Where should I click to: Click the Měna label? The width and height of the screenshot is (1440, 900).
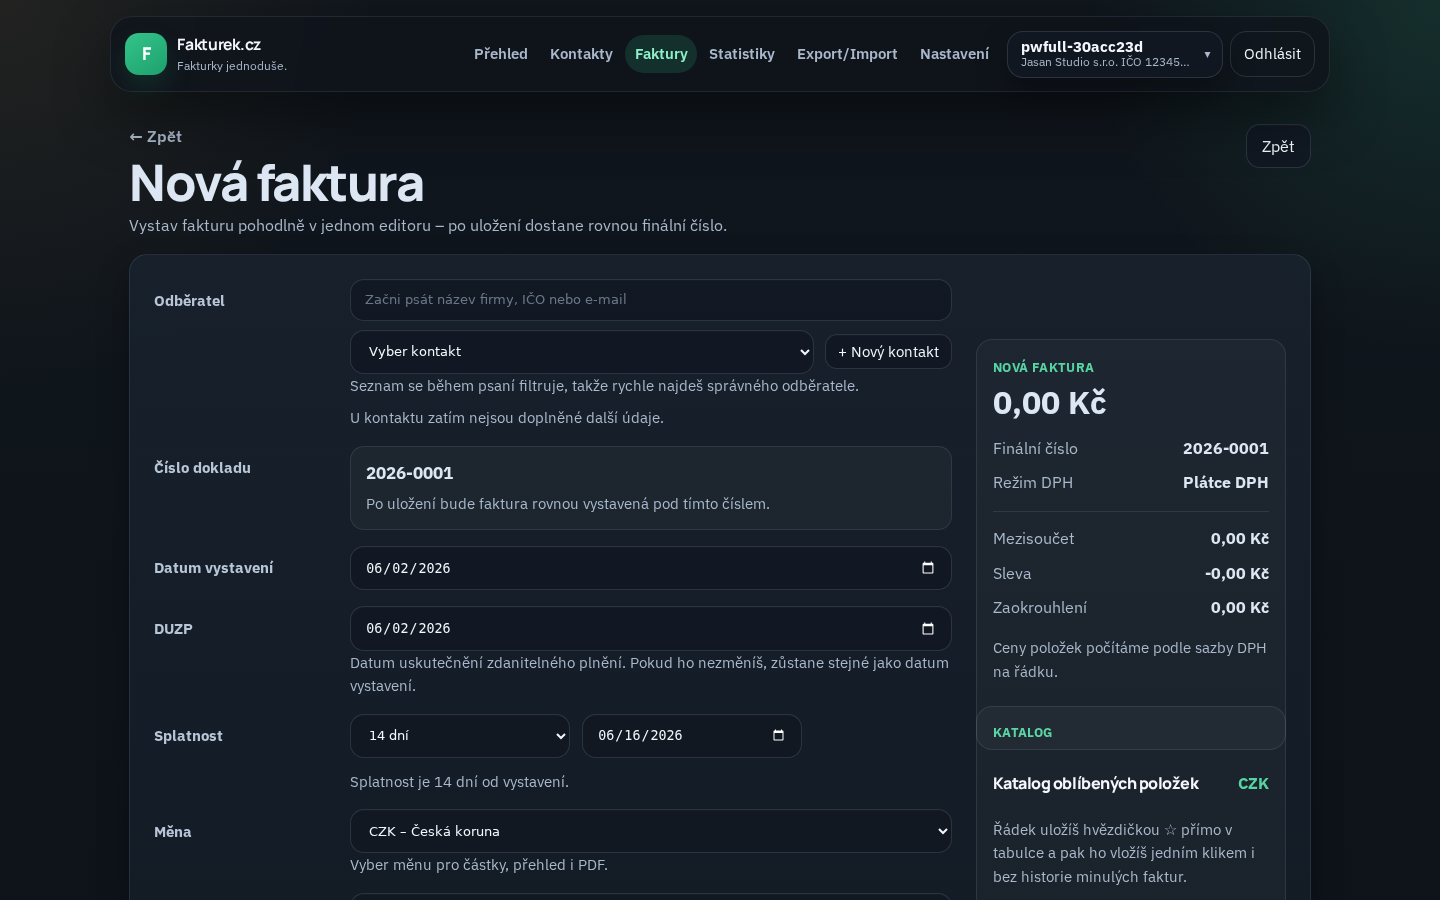click(173, 832)
